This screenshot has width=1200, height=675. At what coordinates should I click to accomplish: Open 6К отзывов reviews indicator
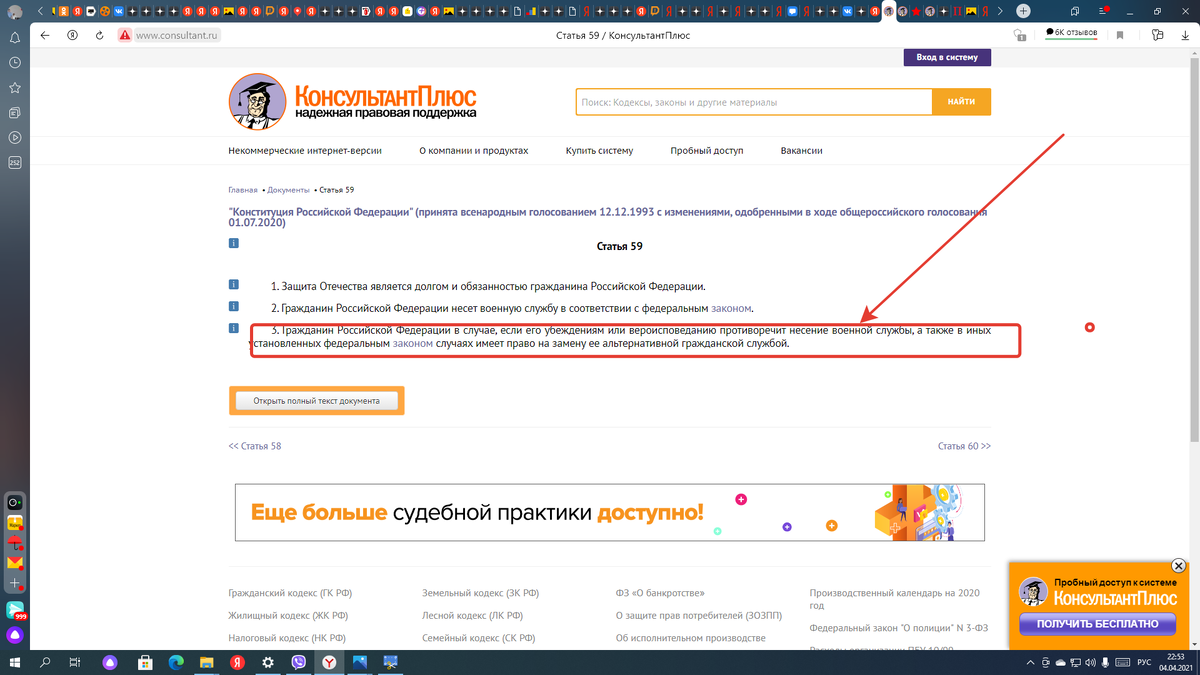1071,33
